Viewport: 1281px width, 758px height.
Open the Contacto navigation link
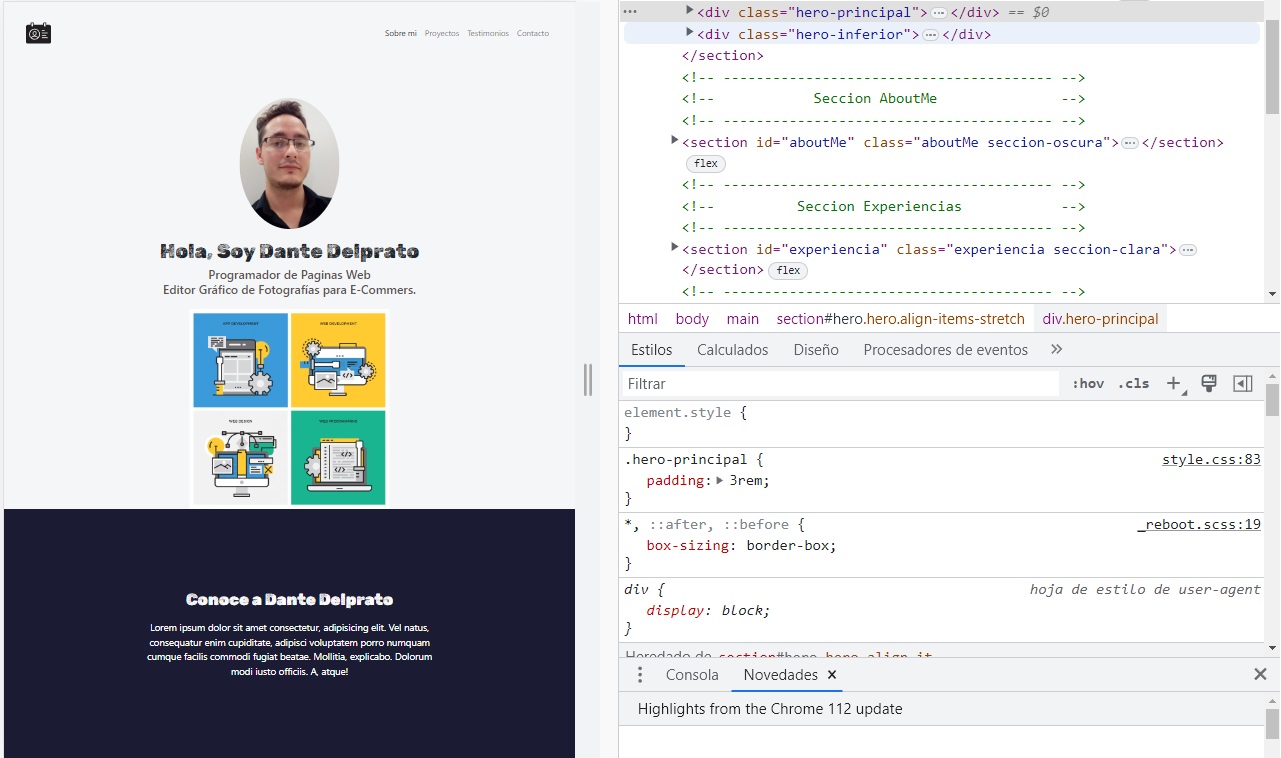click(x=533, y=34)
